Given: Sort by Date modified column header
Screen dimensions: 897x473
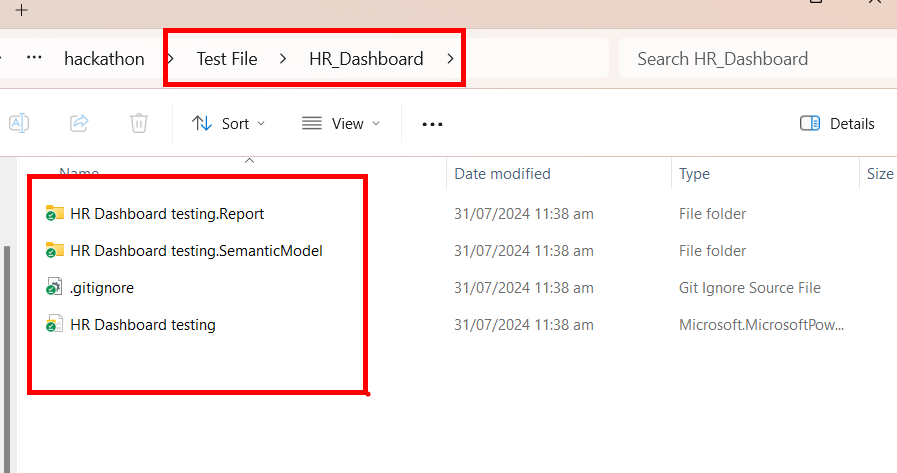Looking at the screenshot, I should tap(502, 174).
